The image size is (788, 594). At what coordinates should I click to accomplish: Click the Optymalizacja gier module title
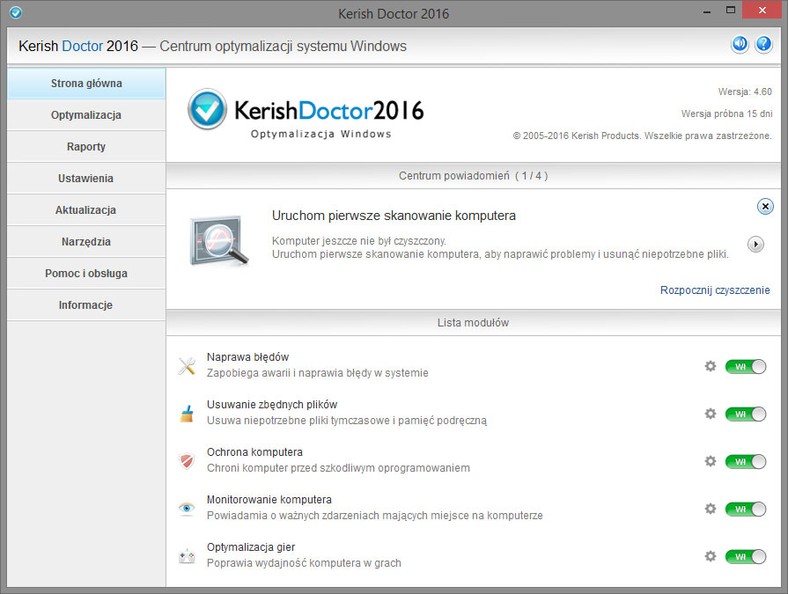click(251, 547)
